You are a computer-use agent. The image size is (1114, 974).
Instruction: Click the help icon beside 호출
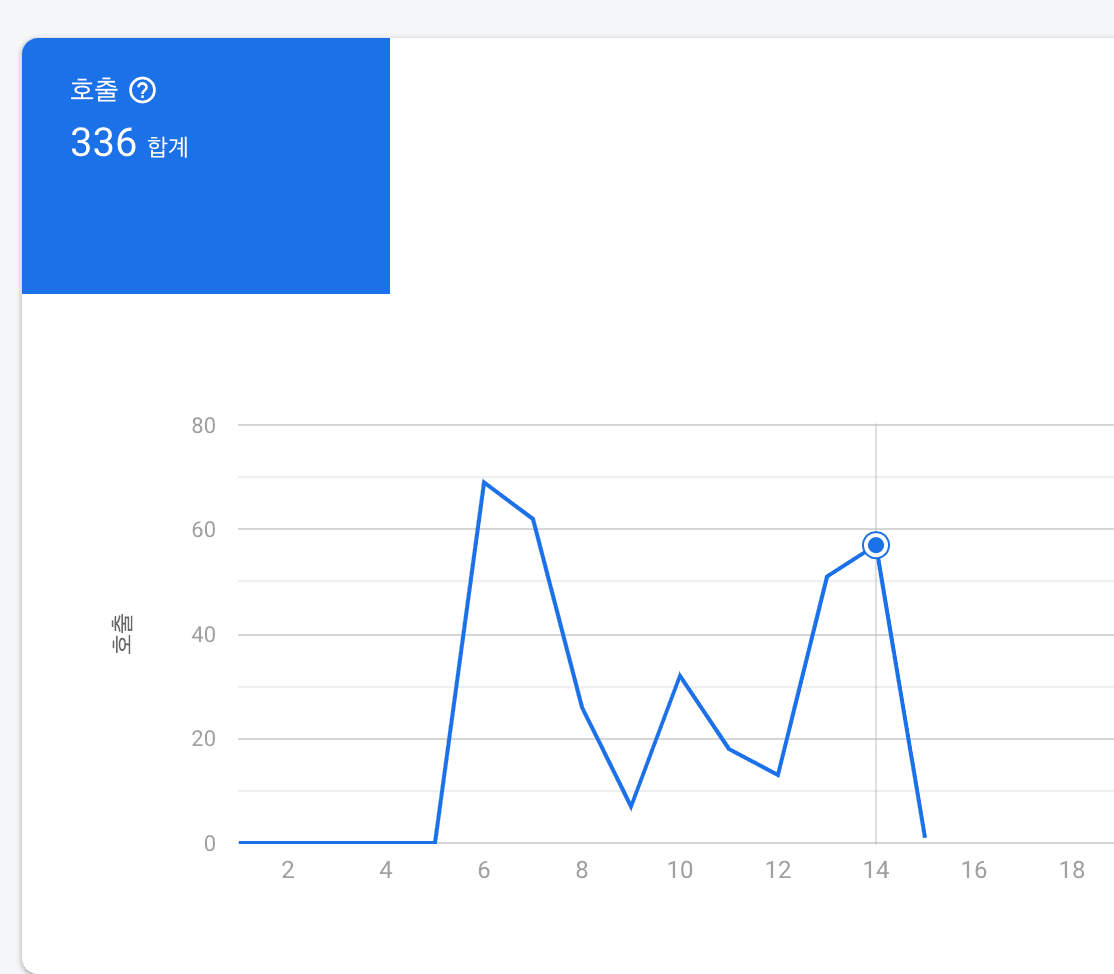(x=143, y=91)
